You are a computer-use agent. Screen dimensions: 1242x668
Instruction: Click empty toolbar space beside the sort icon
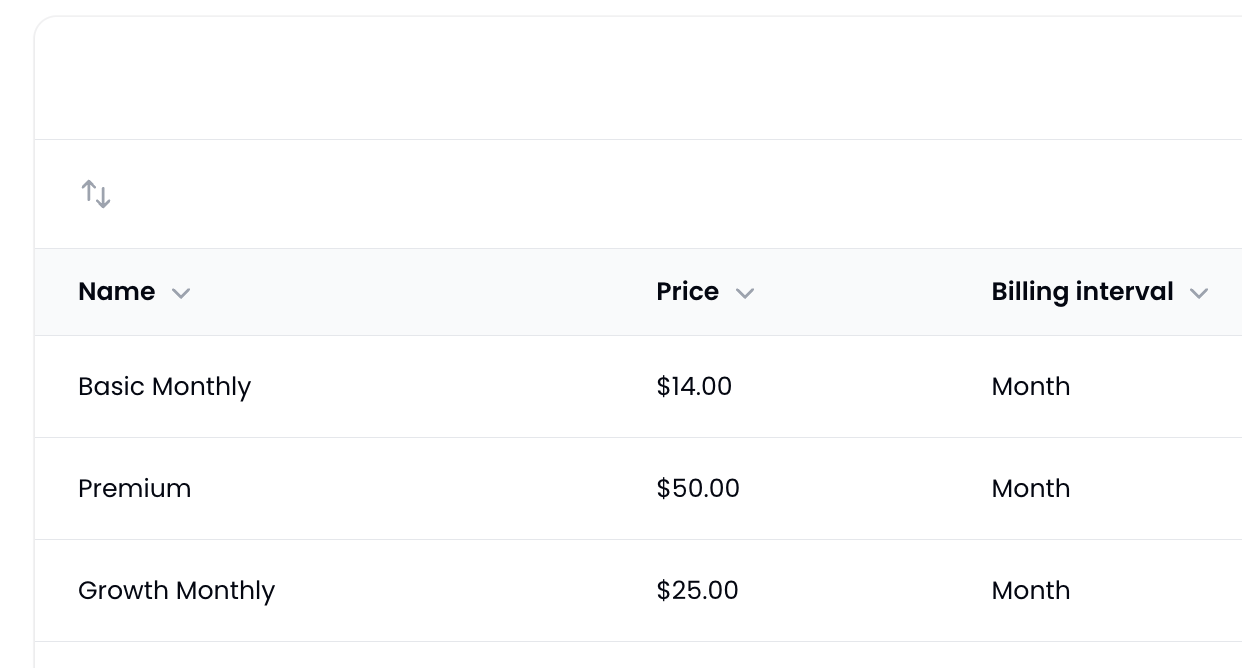(x=670, y=194)
